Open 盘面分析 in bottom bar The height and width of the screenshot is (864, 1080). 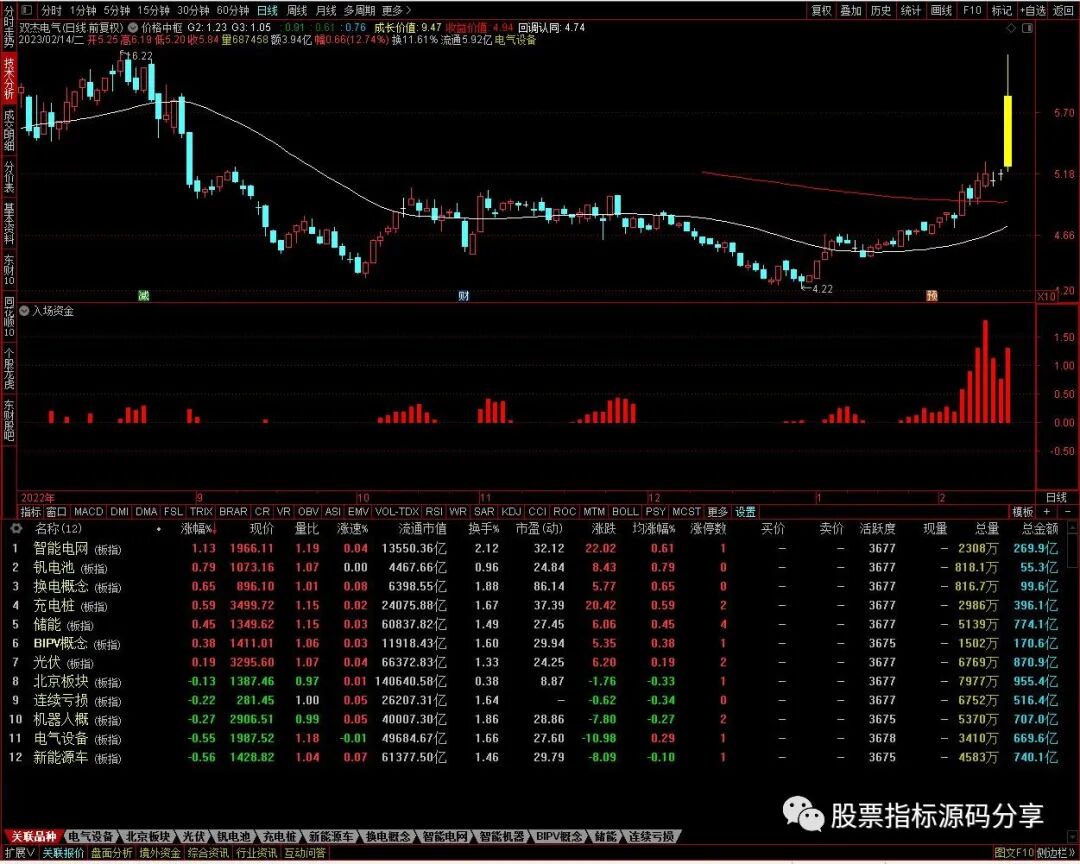[x=112, y=853]
